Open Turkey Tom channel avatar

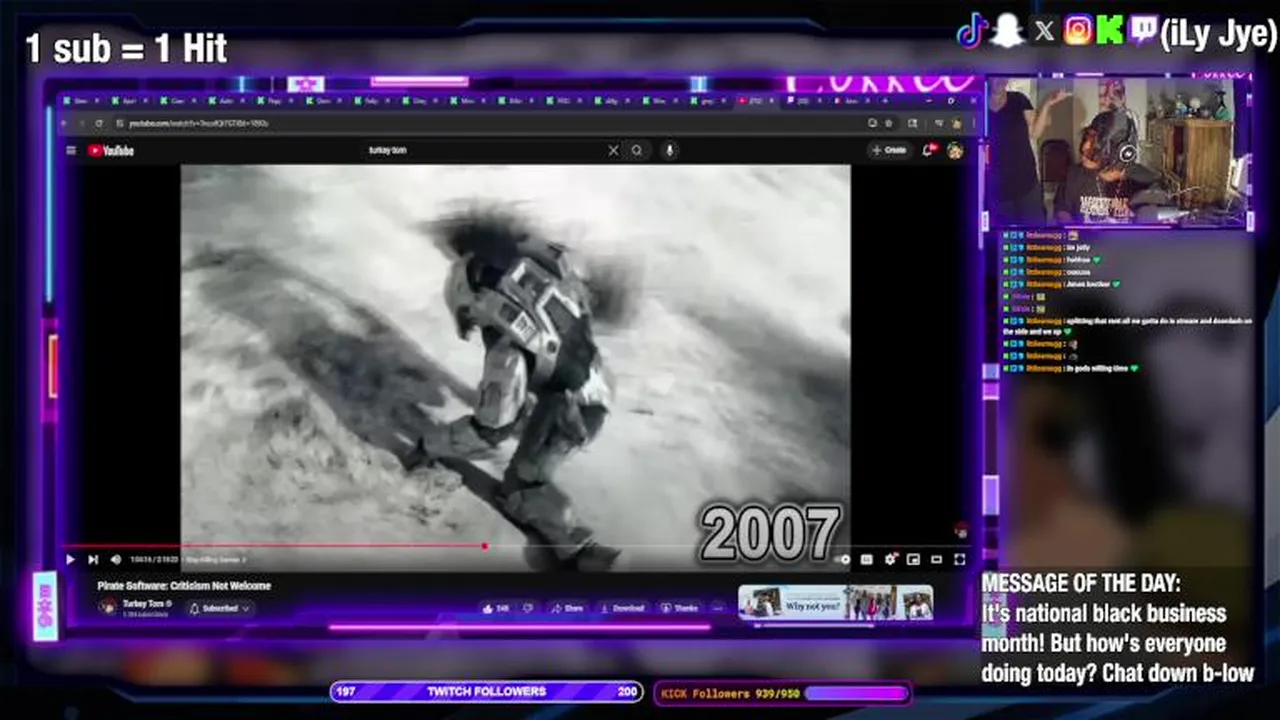click(x=108, y=607)
